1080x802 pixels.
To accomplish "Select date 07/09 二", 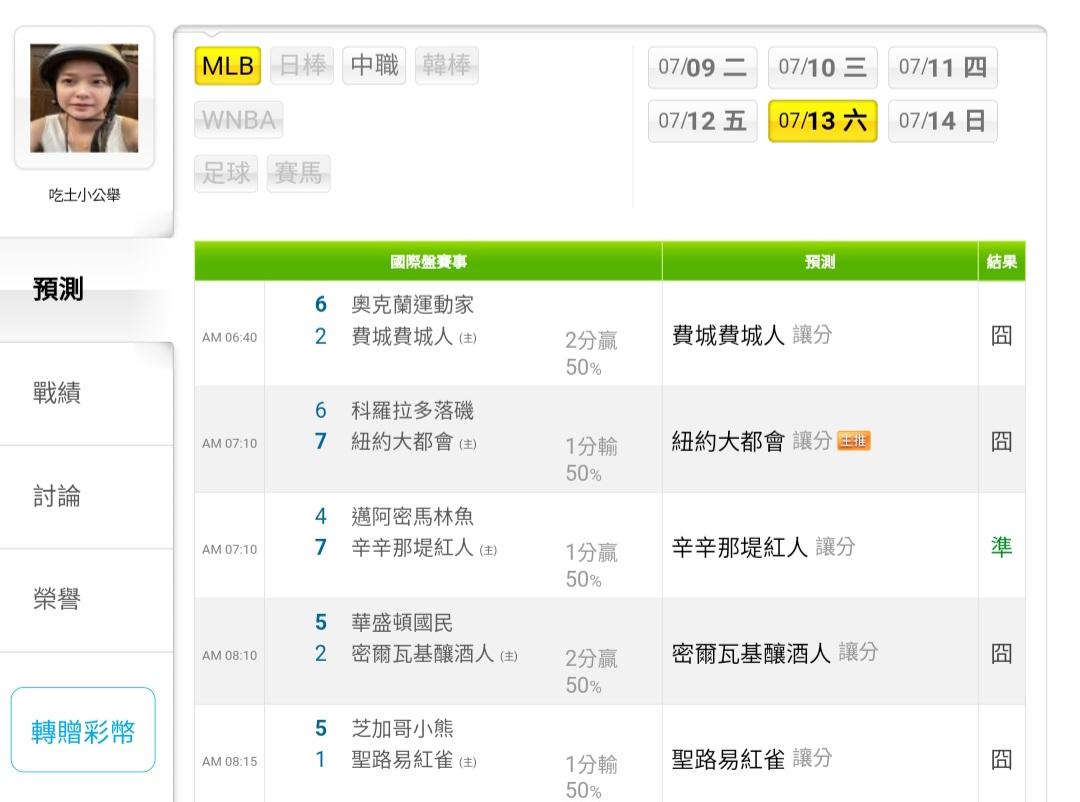I will (703, 68).
